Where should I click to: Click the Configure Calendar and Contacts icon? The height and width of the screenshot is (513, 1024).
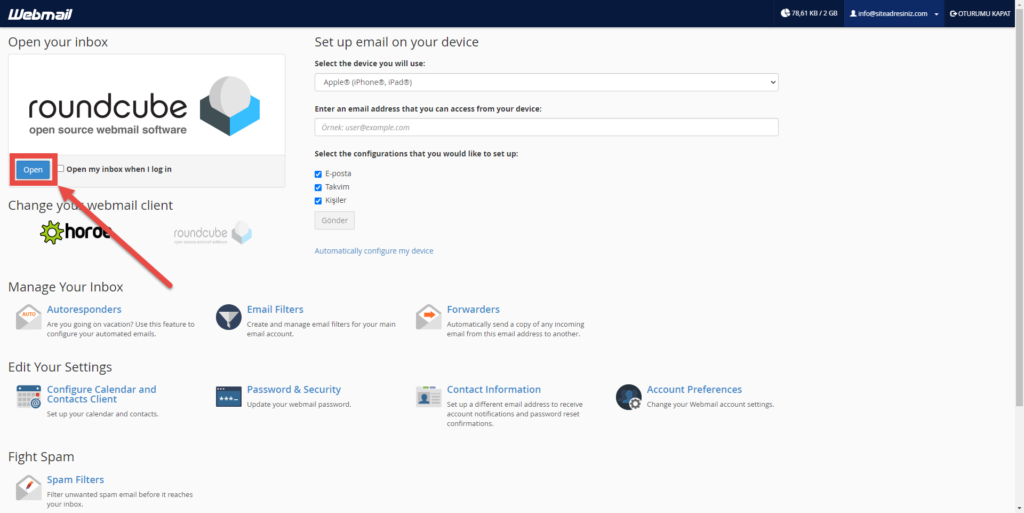click(x=29, y=397)
